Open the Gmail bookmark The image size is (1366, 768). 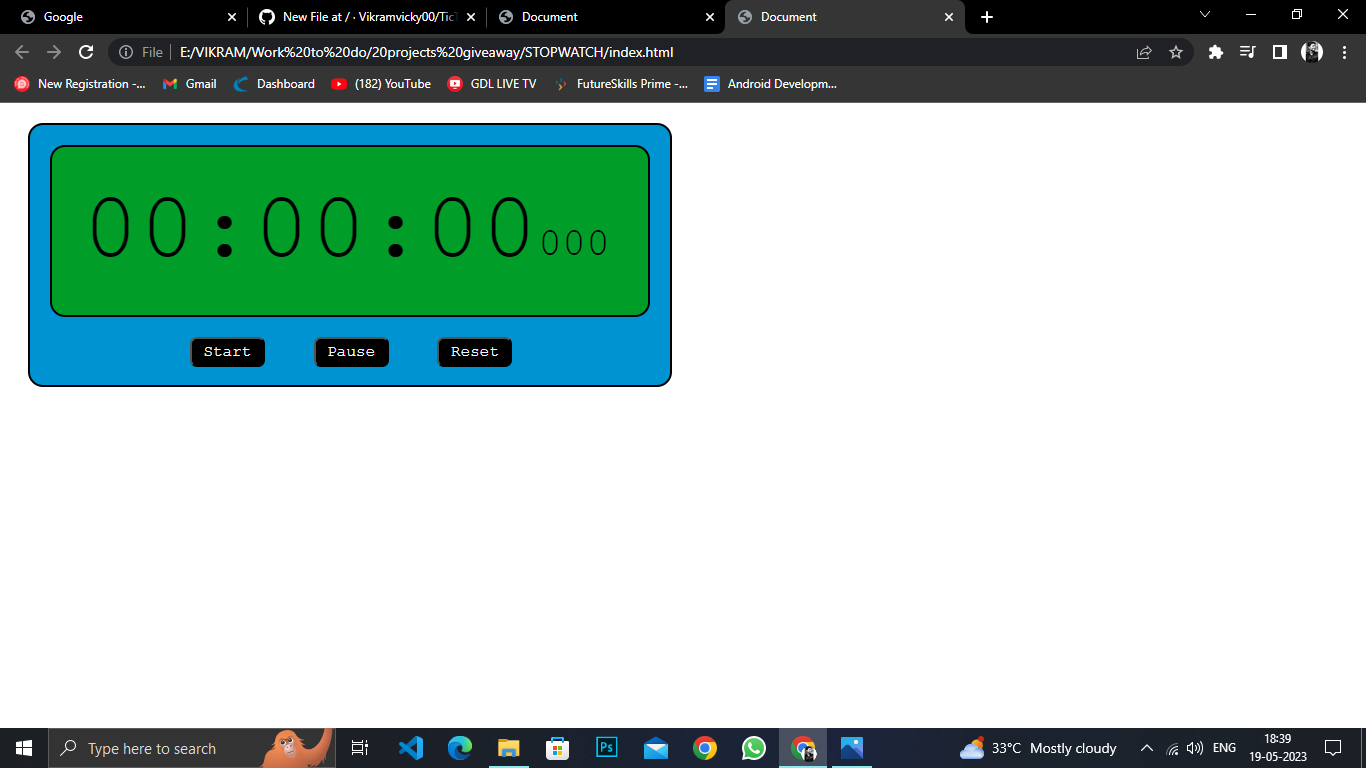click(188, 84)
